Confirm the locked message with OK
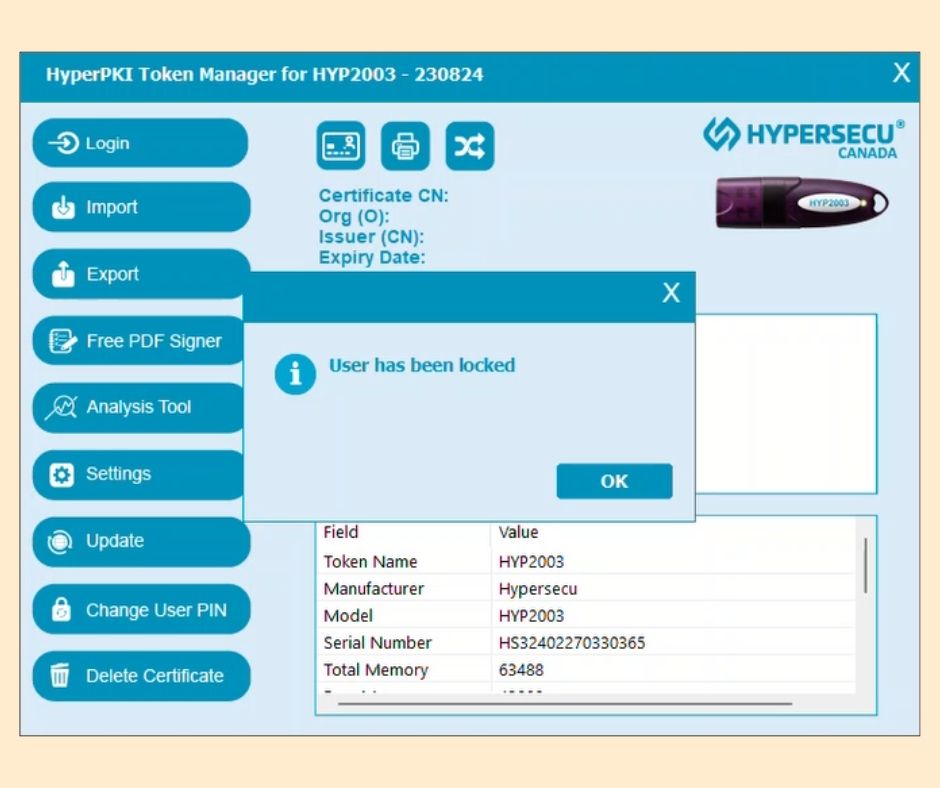This screenshot has width=940, height=788. (614, 481)
